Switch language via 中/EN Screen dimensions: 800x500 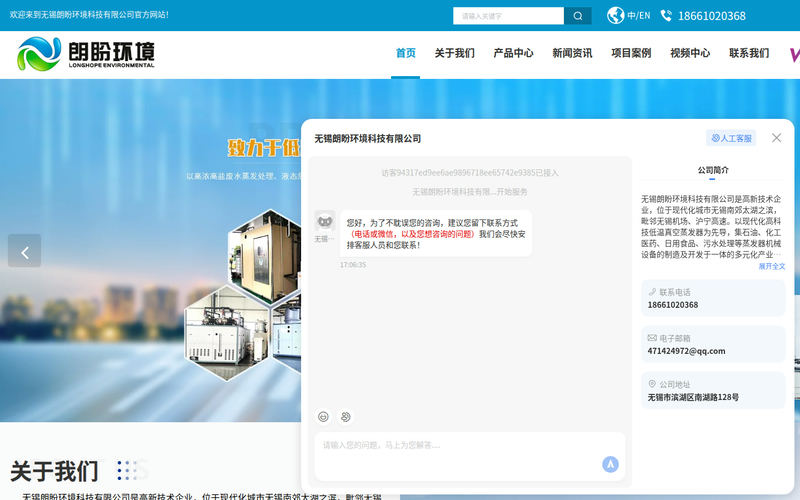[x=639, y=16]
